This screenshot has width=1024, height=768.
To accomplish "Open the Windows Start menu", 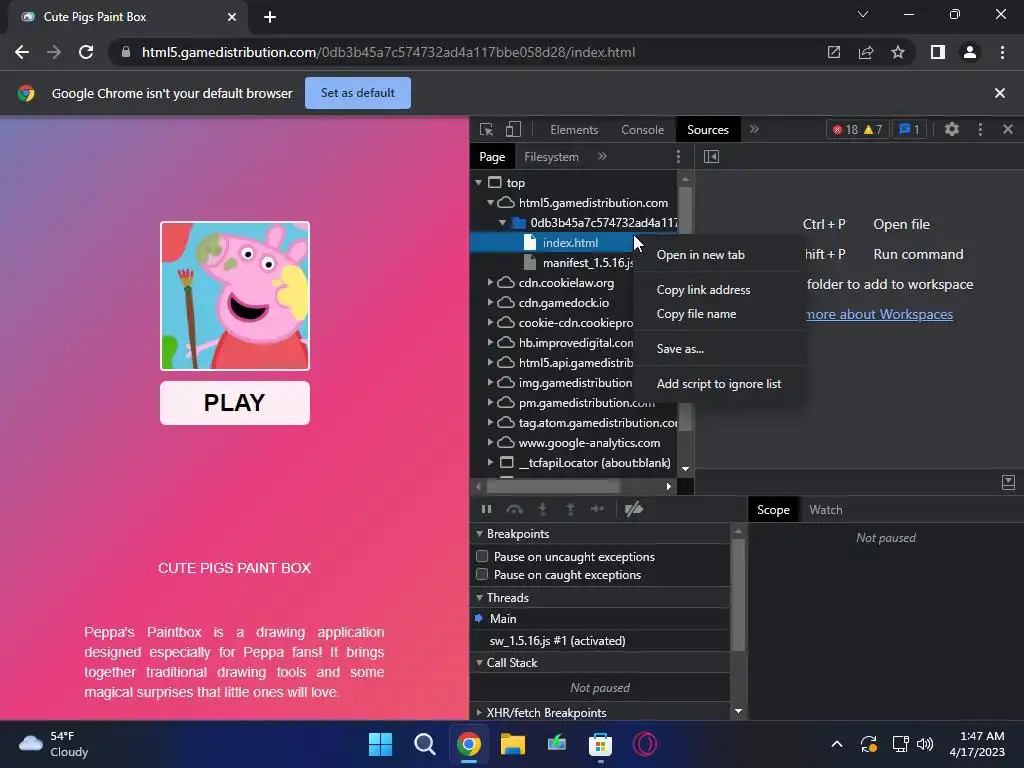I will click(381, 744).
